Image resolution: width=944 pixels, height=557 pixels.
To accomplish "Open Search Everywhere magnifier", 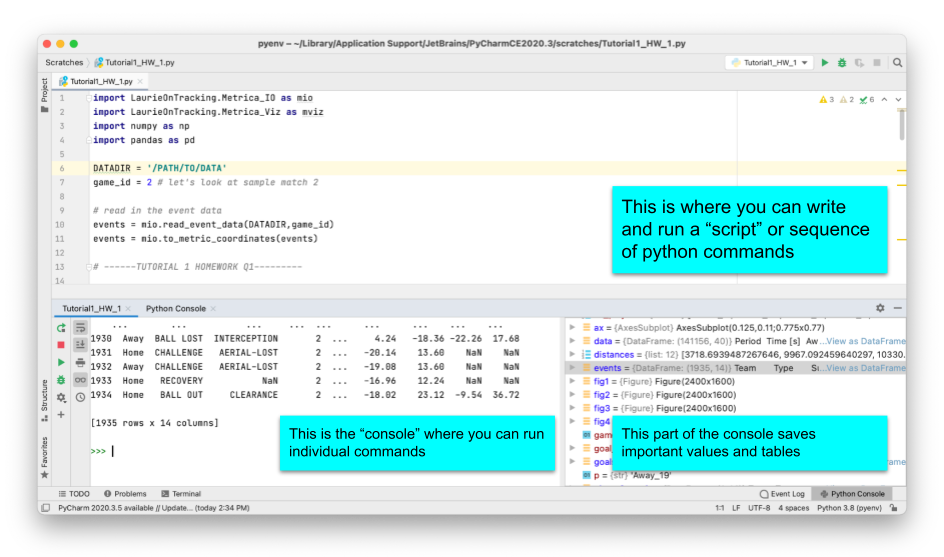I will [897, 63].
